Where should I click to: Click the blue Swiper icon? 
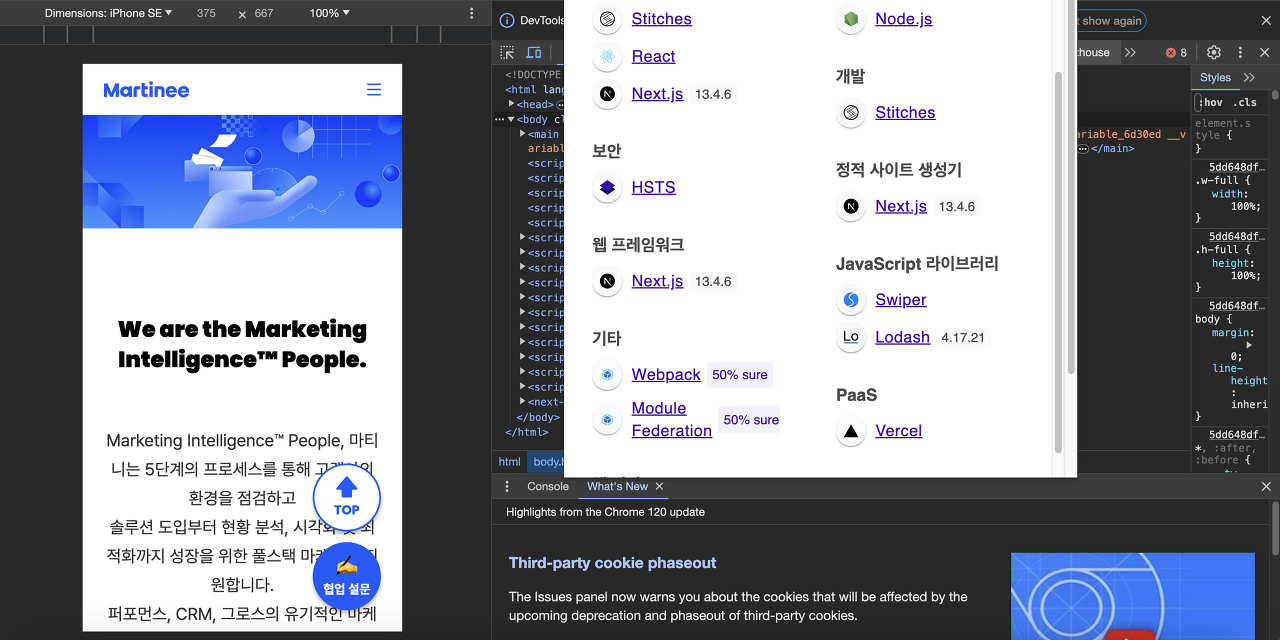pyautogui.click(x=851, y=300)
